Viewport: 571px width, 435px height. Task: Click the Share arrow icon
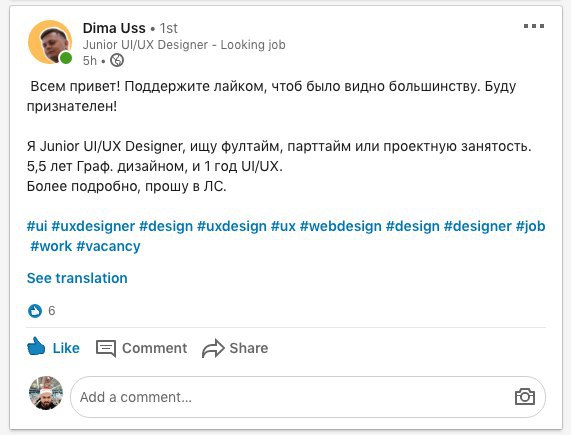point(213,348)
